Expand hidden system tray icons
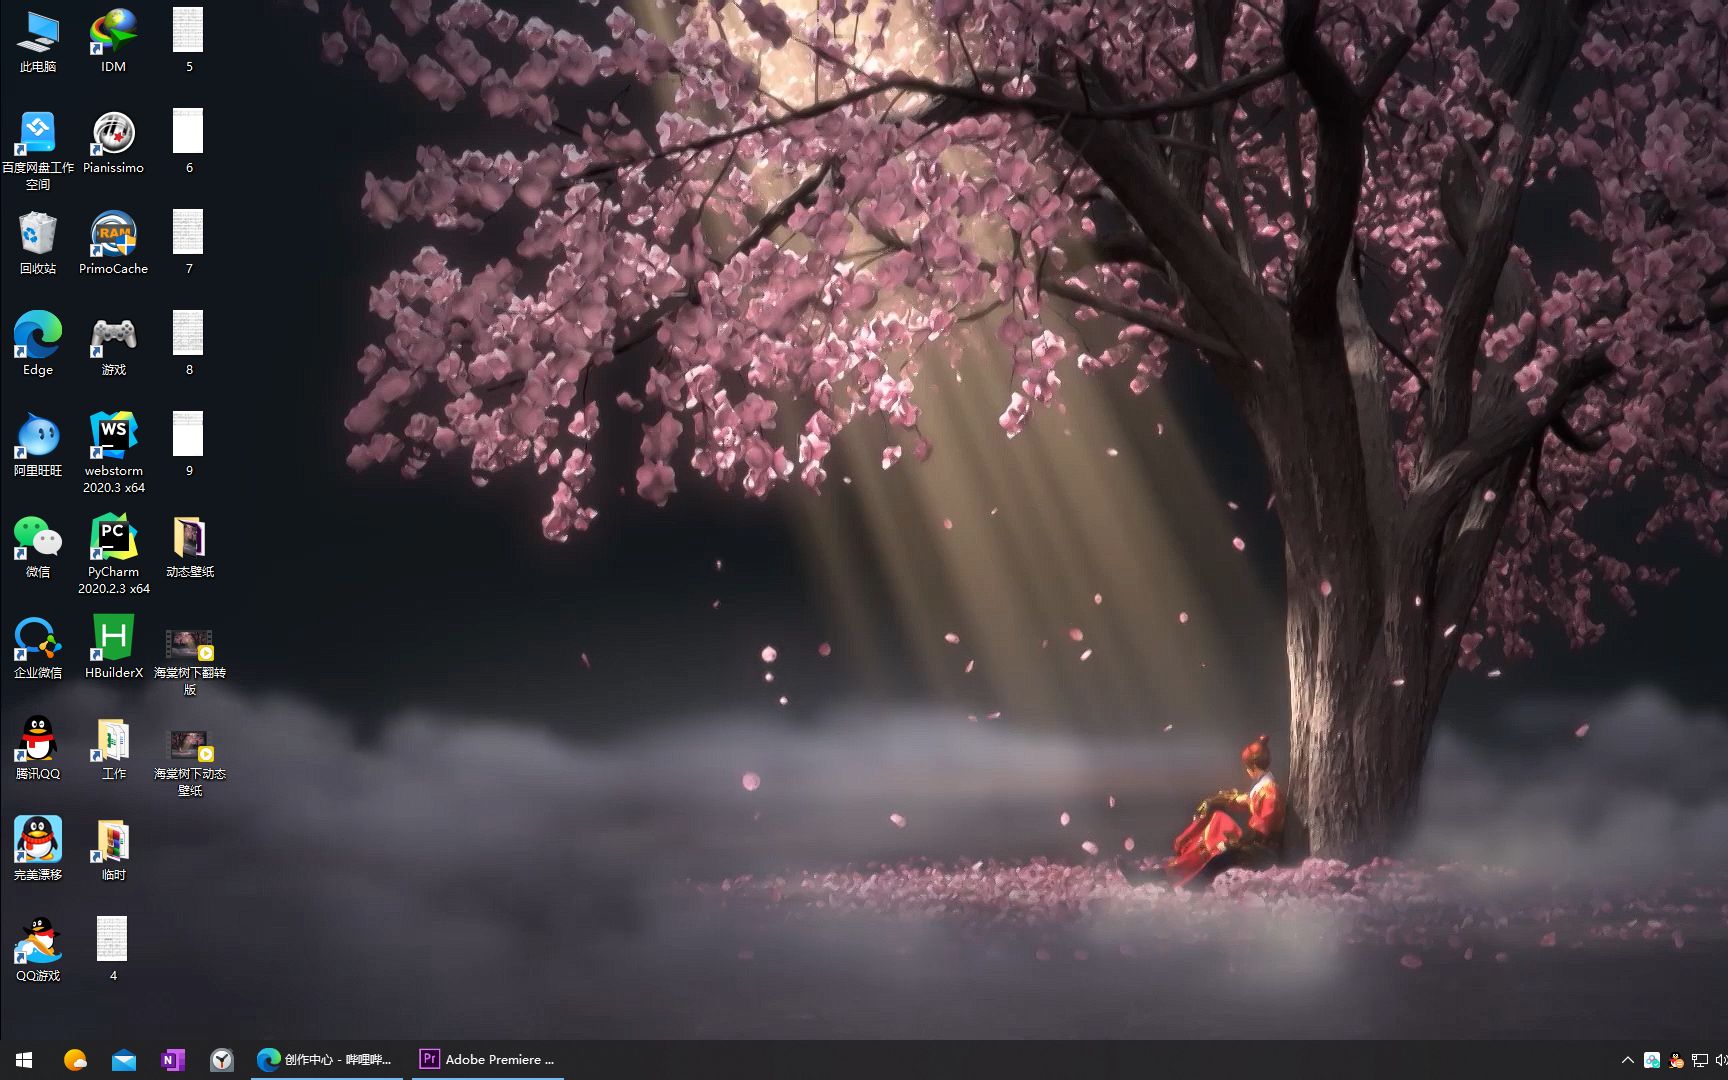This screenshot has height=1080, width=1728. click(x=1627, y=1060)
